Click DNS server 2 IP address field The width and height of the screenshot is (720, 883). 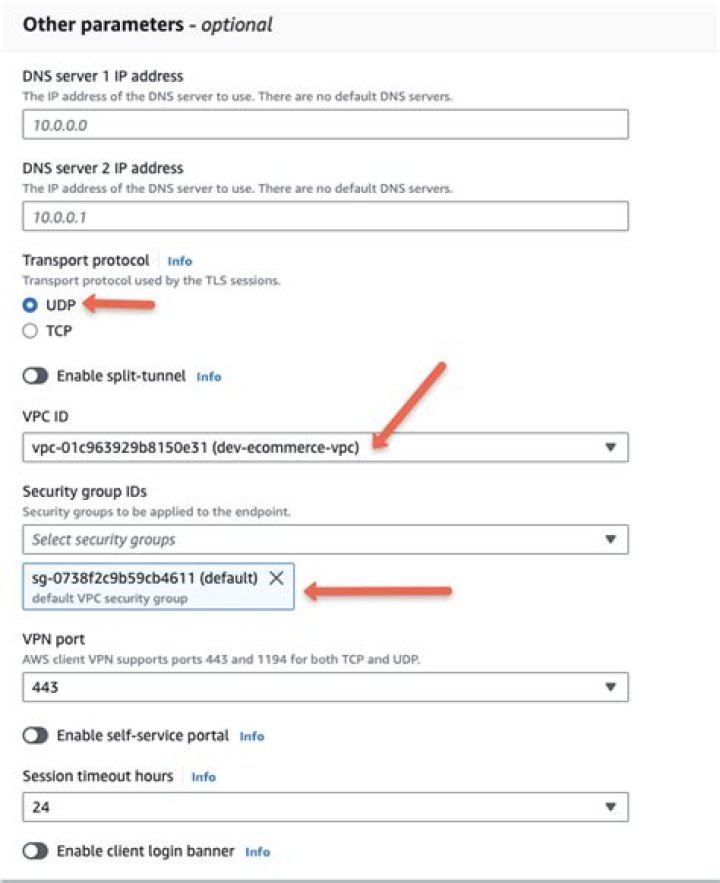[x=325, y=216]
